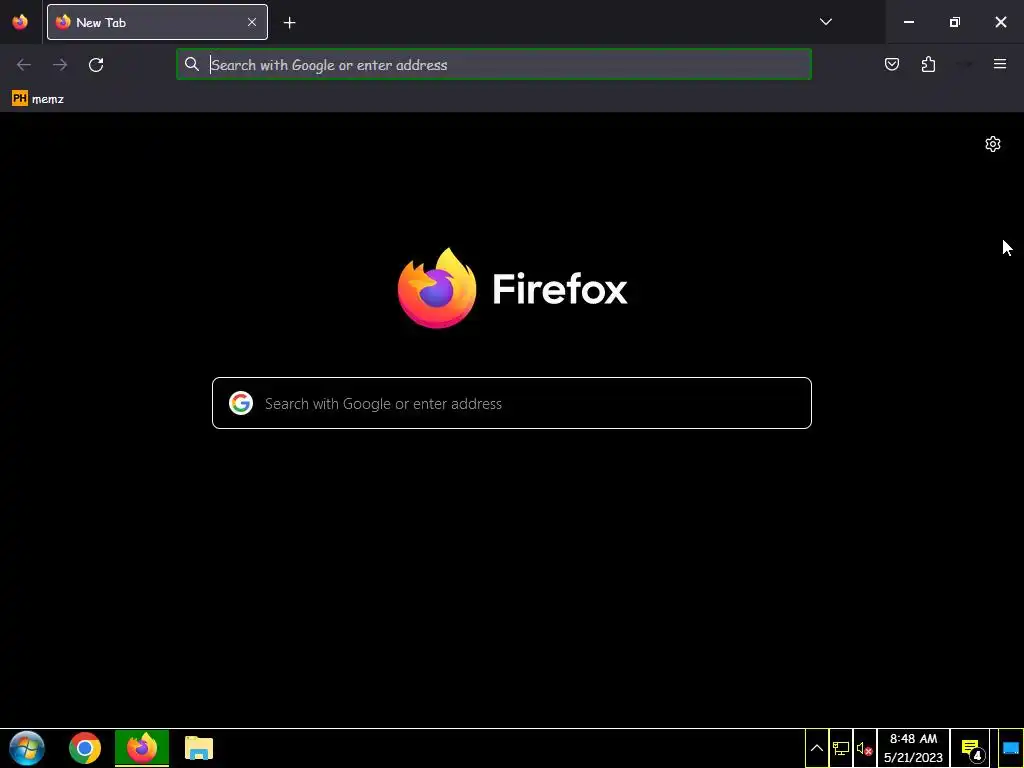Open File Explorer from taskbar
The image size is (1024, 768).
[199, 748]
